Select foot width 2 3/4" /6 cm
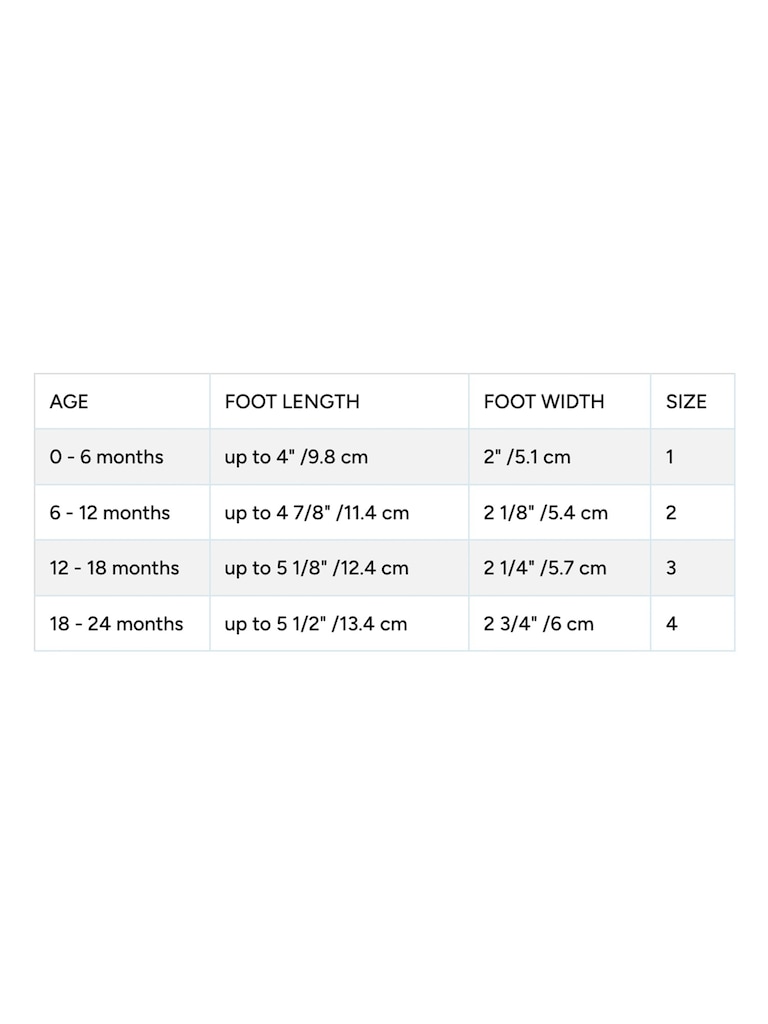Image resolution: width=768 pixels, height=1024 pixels. coord(539,624)
